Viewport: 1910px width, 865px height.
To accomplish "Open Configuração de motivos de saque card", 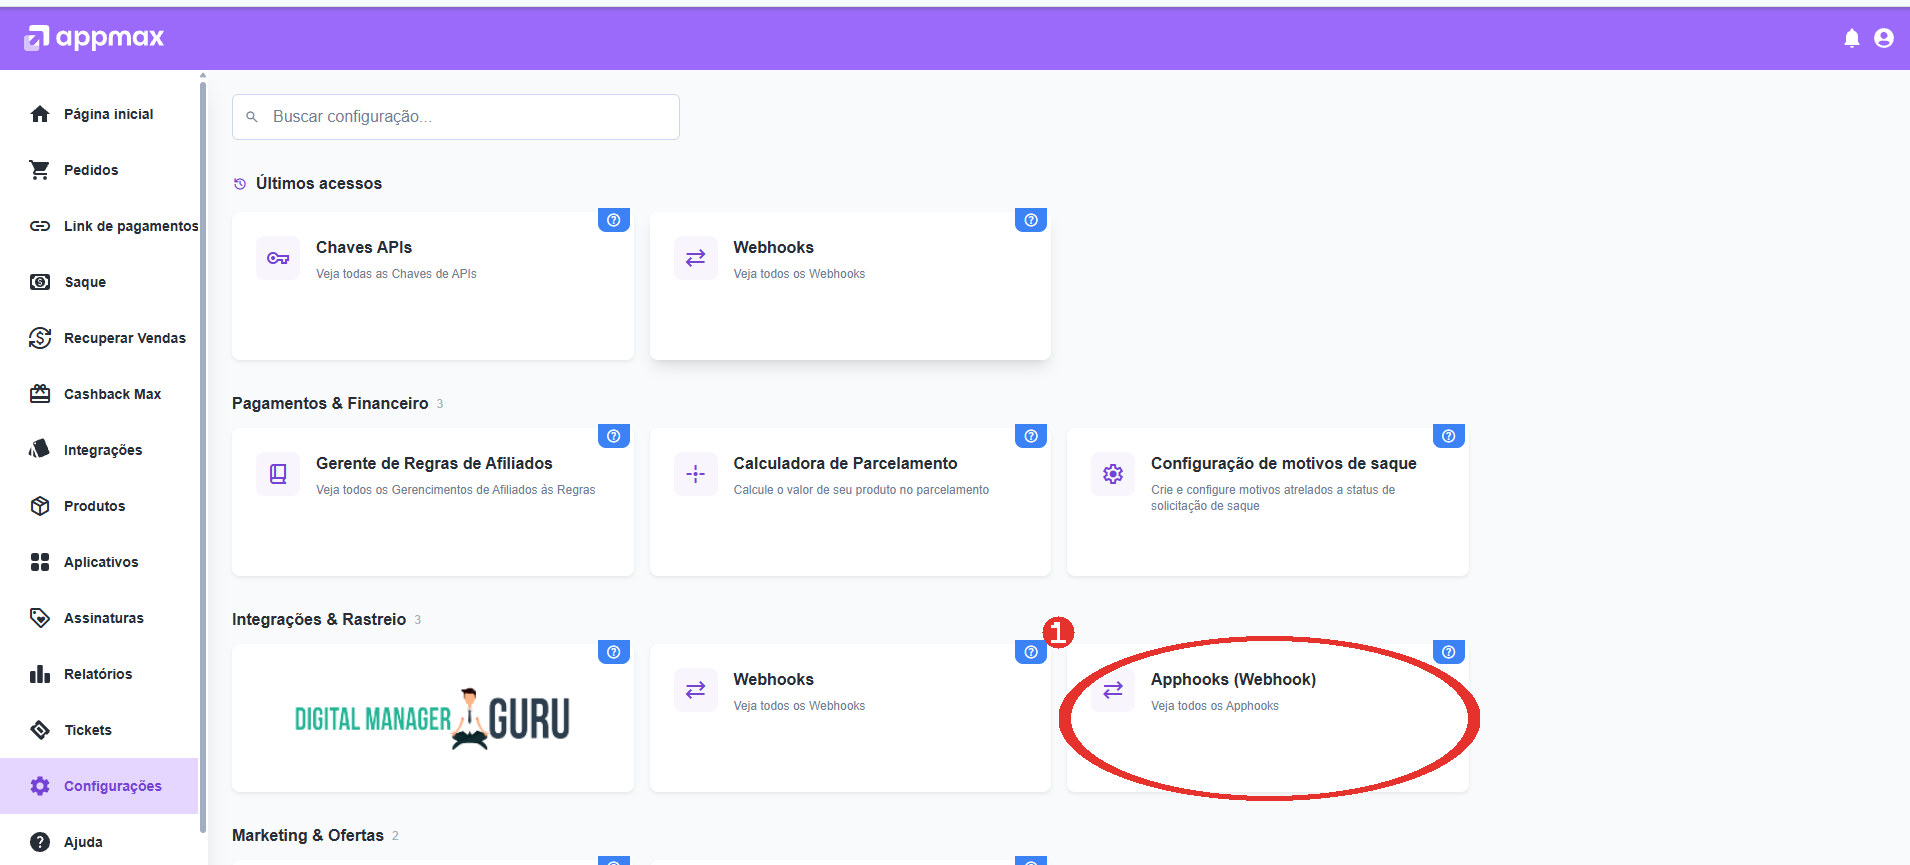I will [x=1268, y=502].
